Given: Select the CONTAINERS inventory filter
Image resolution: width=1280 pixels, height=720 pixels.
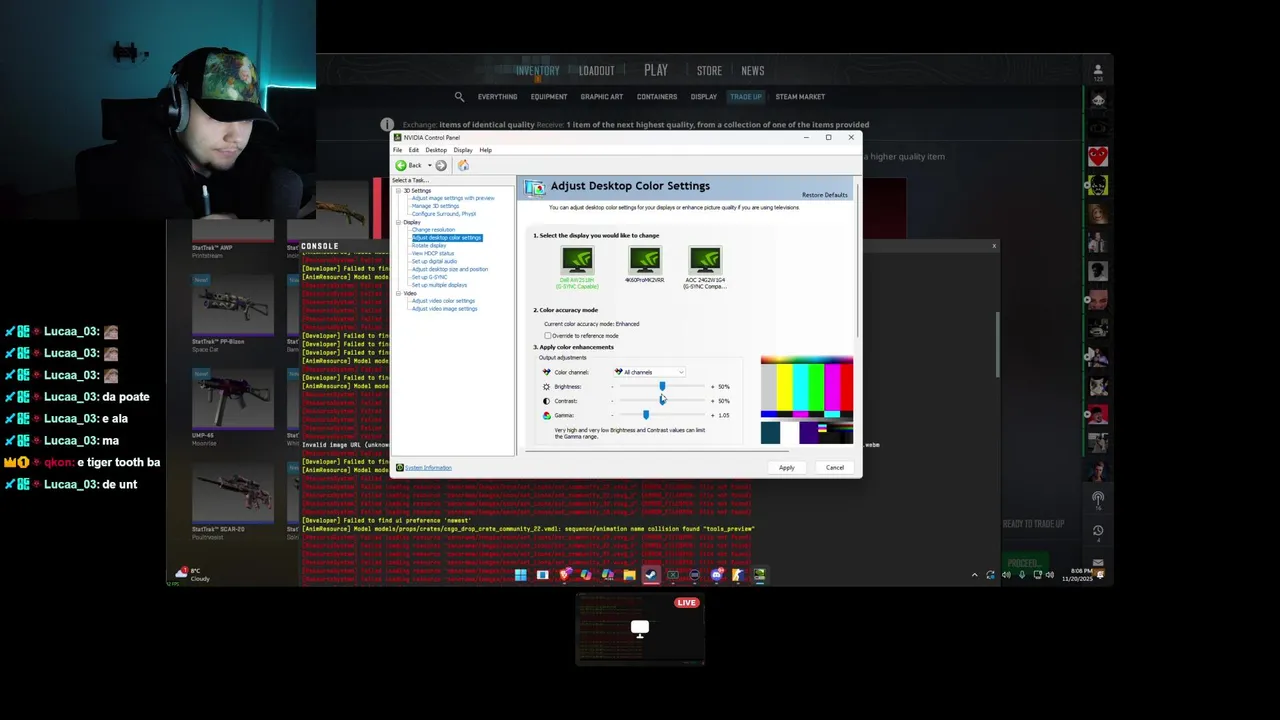Looking at the screenshot, I should click(x=657, y=97).
